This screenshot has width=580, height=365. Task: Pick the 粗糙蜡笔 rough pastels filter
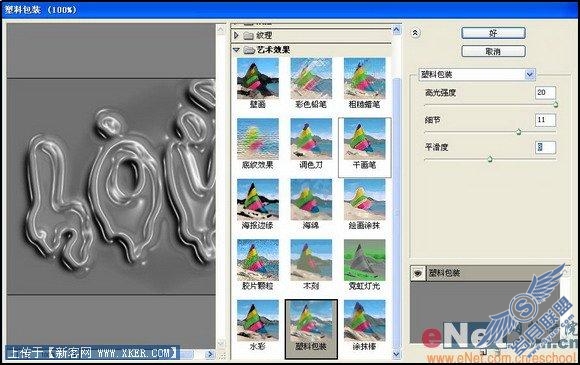[x=364, y=83]
